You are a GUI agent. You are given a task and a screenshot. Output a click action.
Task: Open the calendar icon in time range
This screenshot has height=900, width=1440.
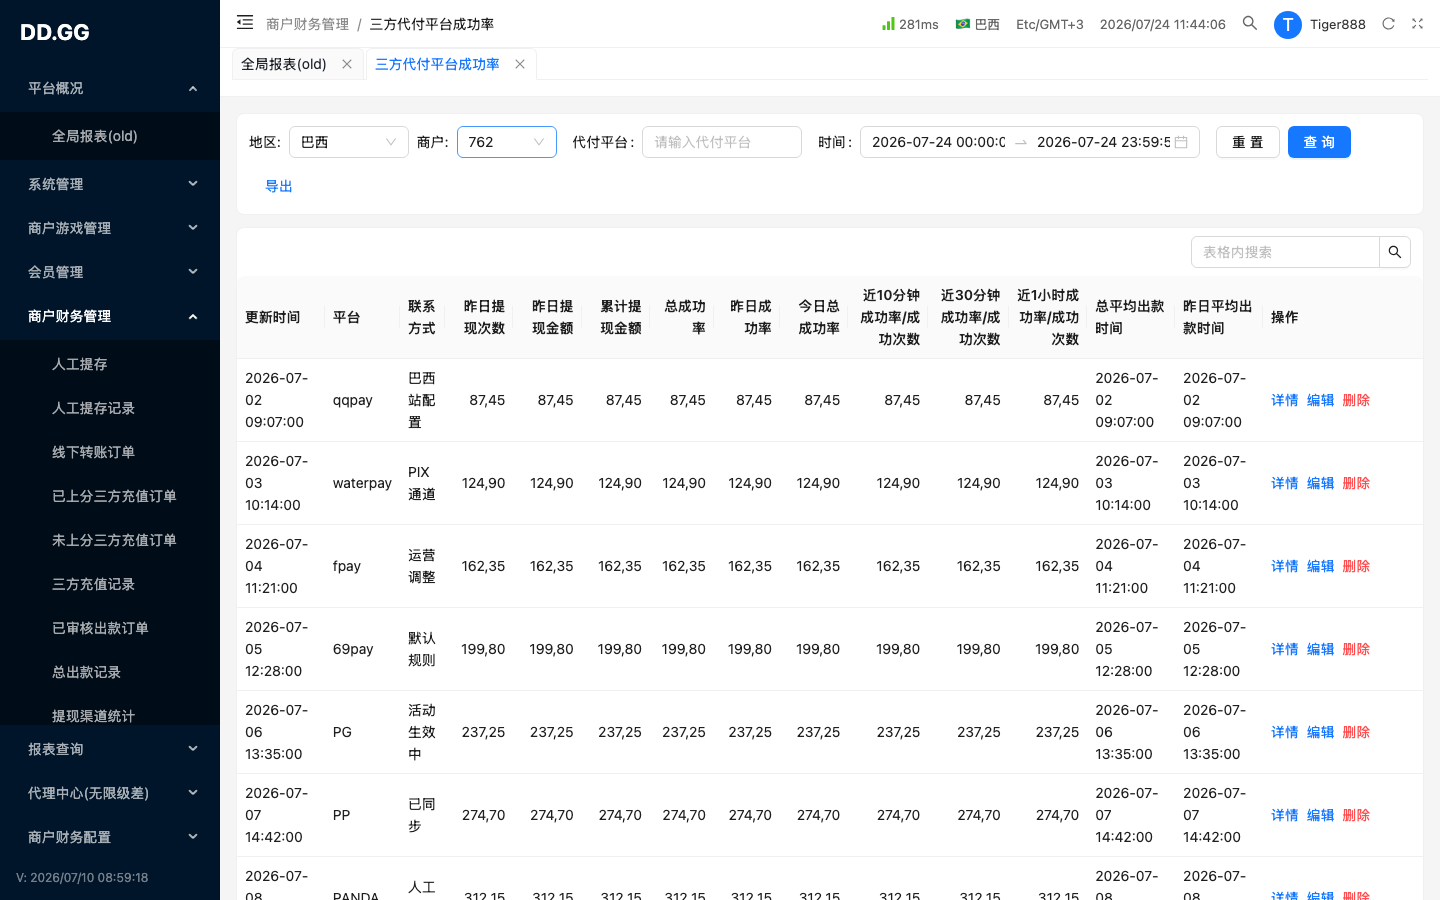point(1181,142)
